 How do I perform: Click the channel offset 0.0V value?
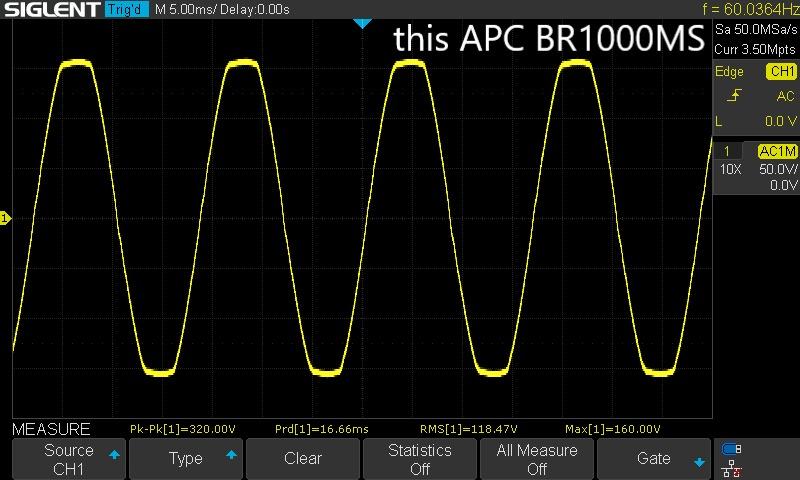coord(783,185)
